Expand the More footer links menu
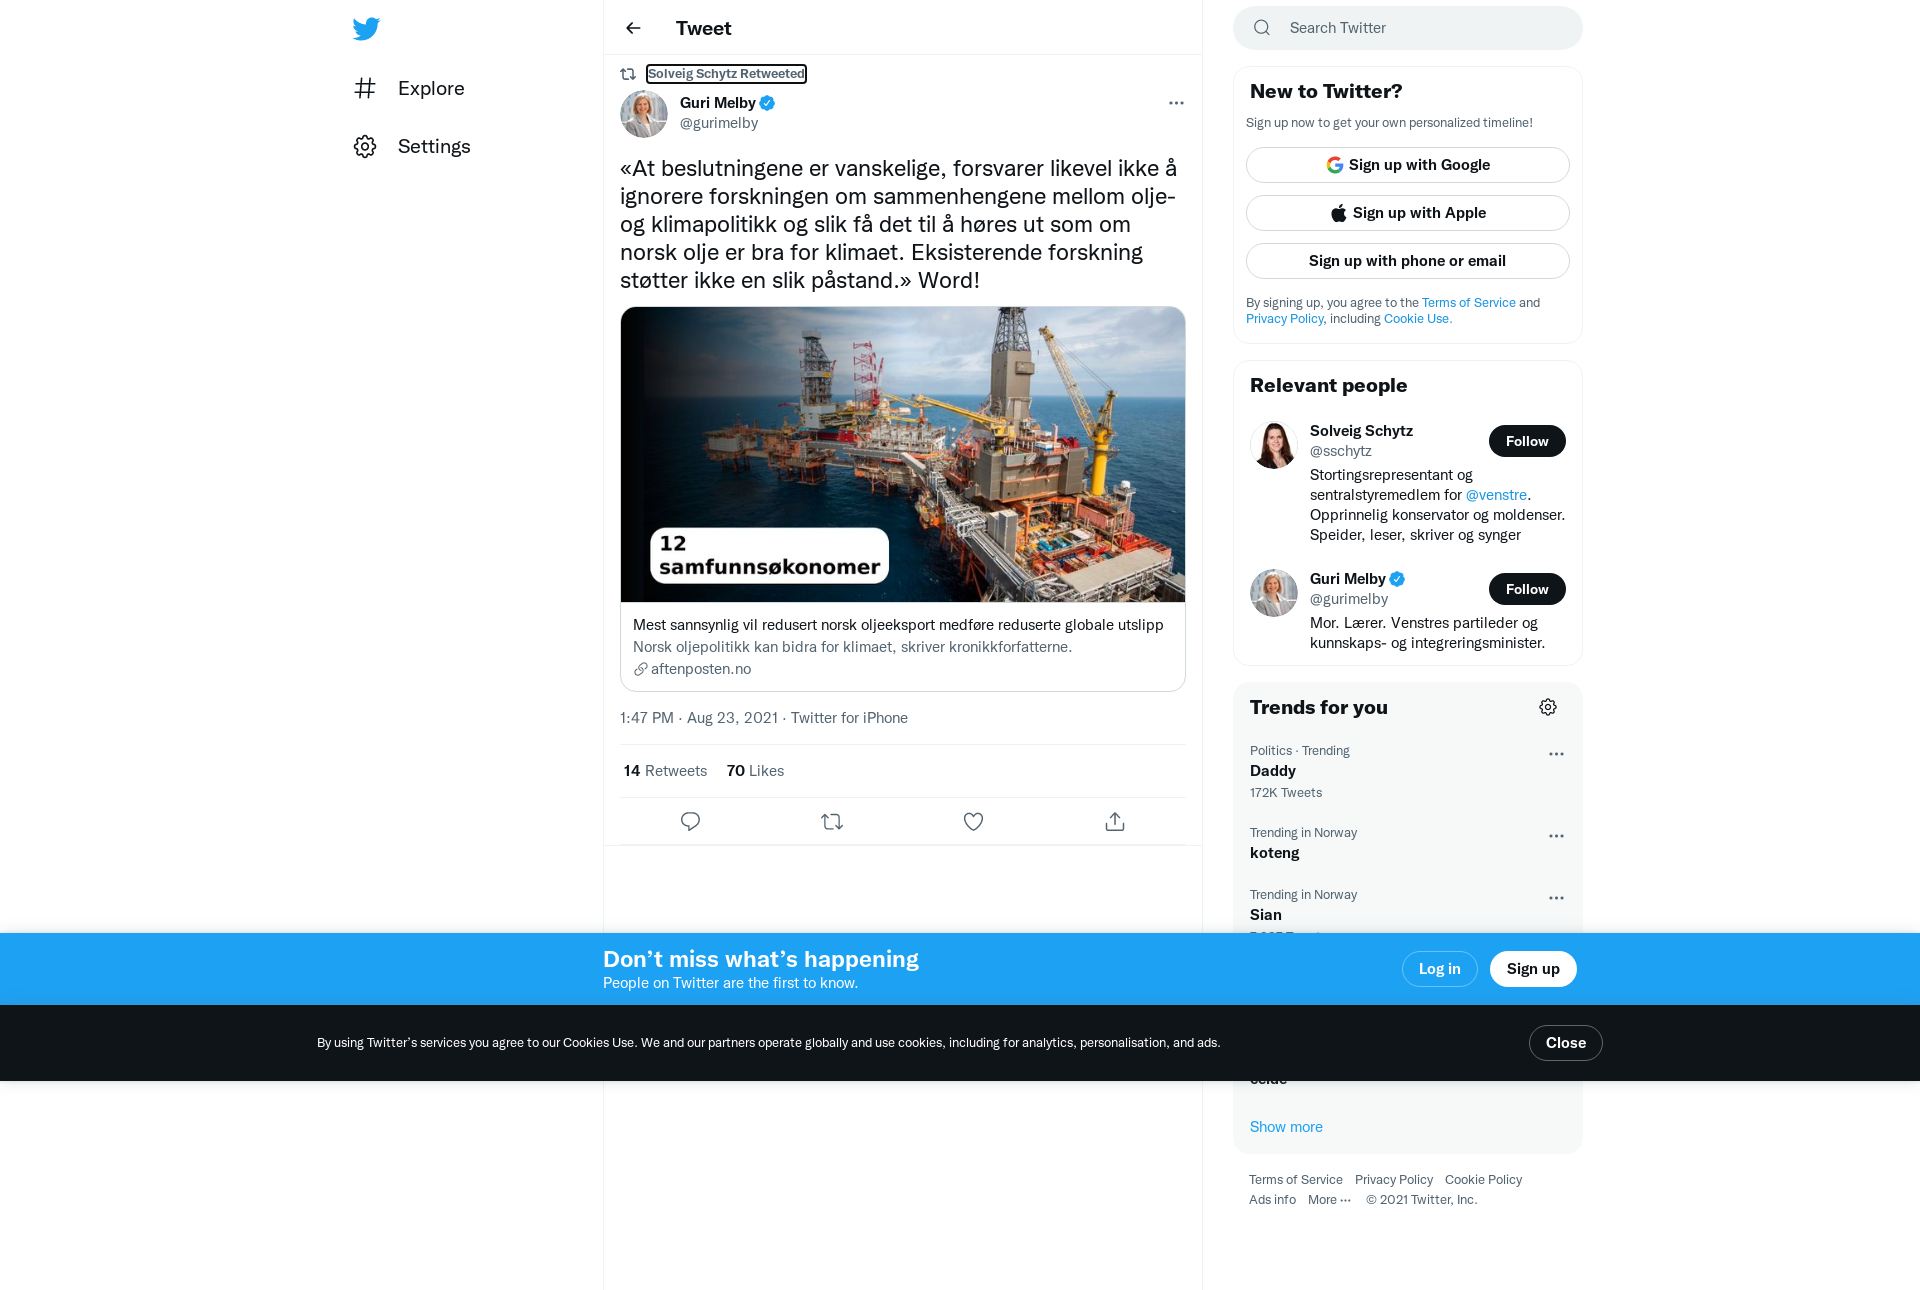This screenshot has height=1290, width=1920. click(1329, 1200)
